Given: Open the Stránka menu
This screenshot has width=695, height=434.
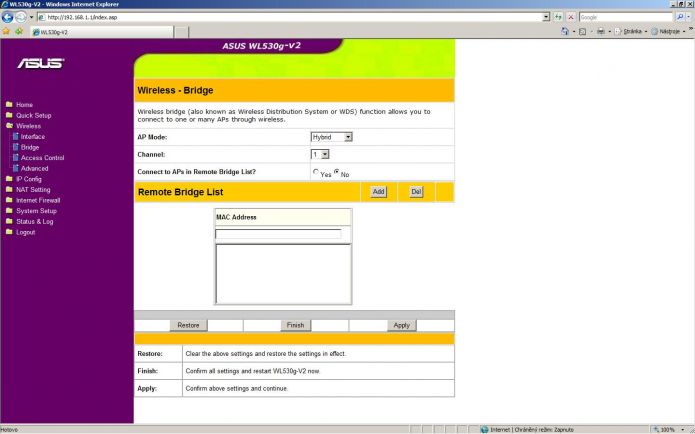Looking at the screenshot, I should (633, 31).
